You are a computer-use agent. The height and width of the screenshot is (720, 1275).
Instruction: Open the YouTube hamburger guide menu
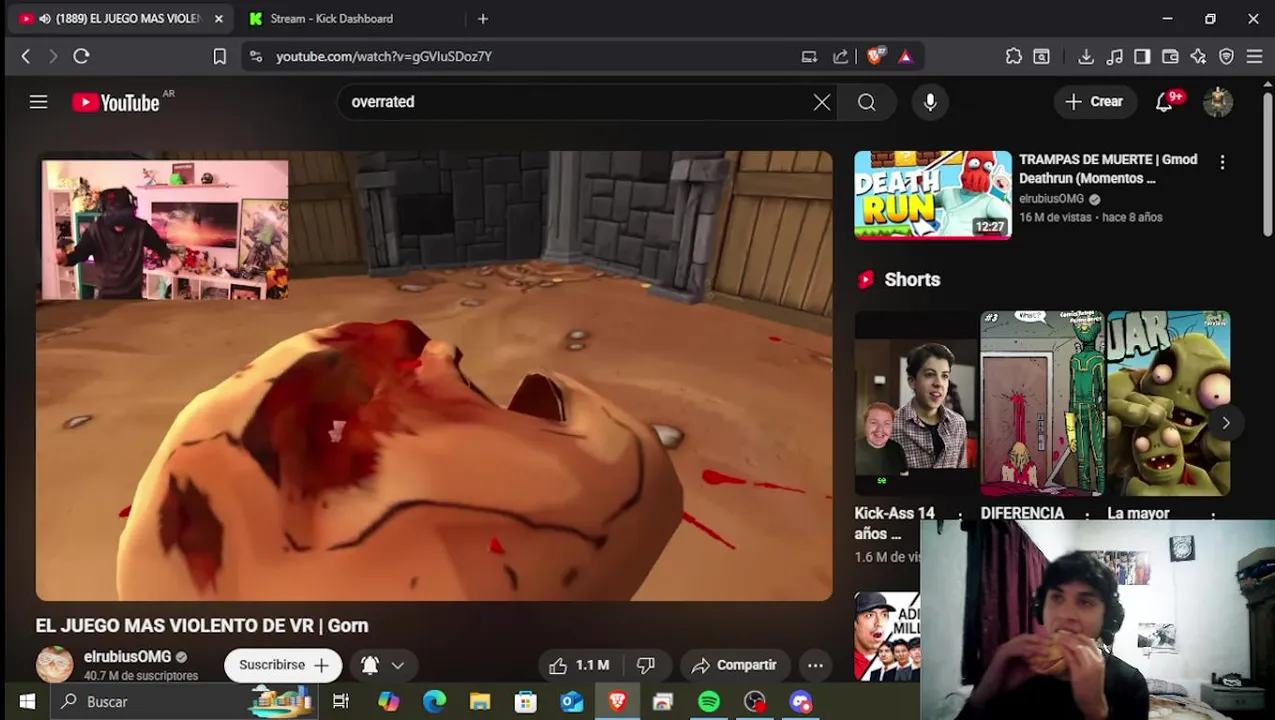point(38,101)
